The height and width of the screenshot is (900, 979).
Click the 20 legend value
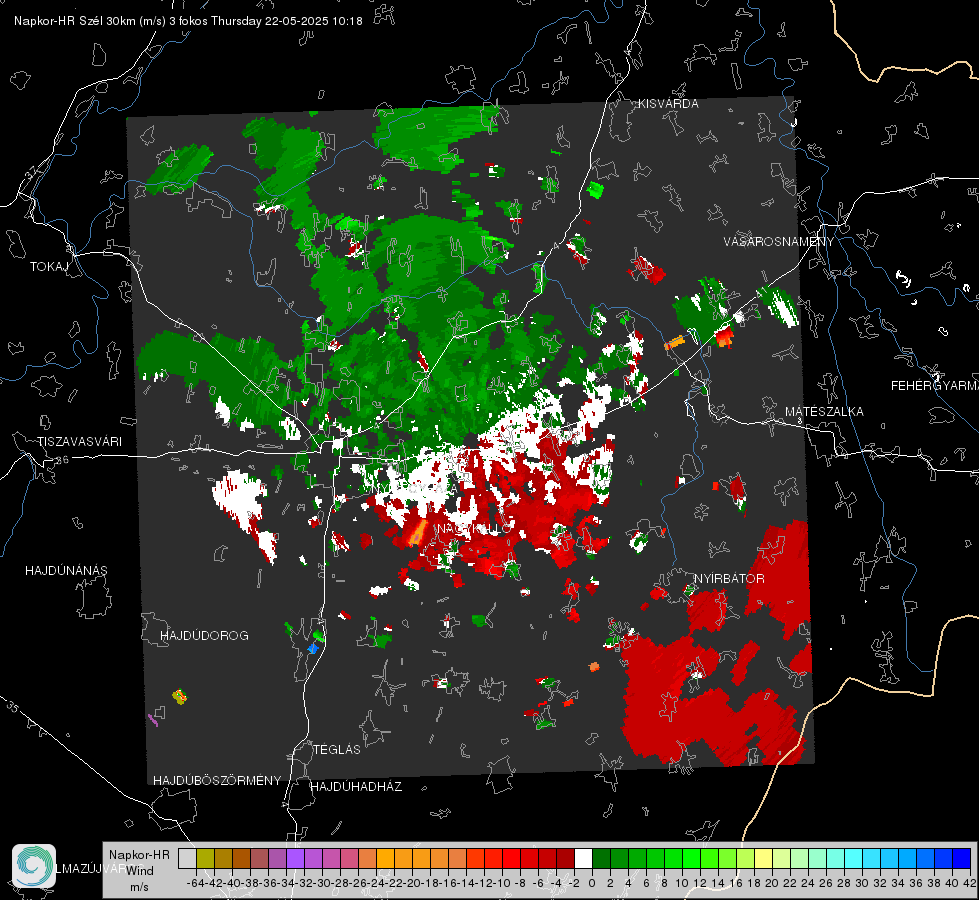tap(772, 883)
